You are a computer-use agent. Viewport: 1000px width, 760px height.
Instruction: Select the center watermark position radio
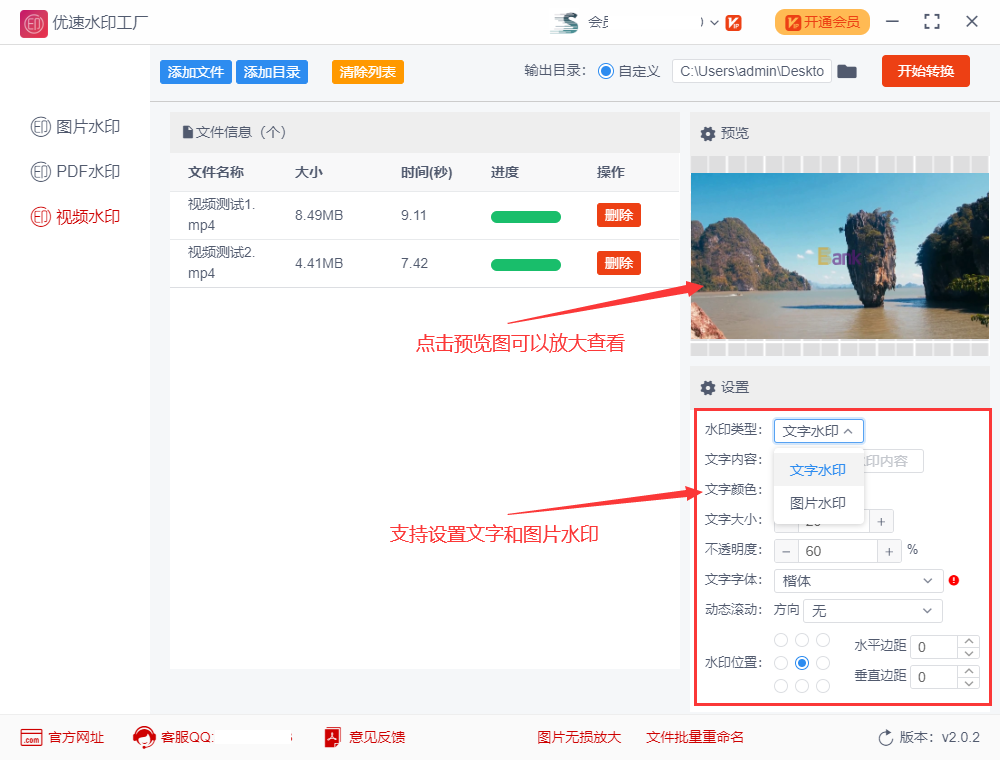click(x=801, y=662)
